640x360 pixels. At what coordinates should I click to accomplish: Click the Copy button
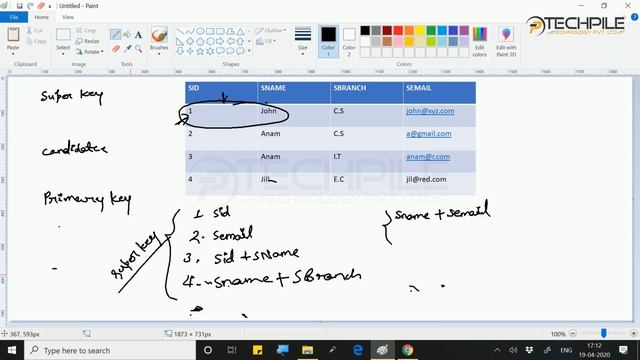[36, 41]
